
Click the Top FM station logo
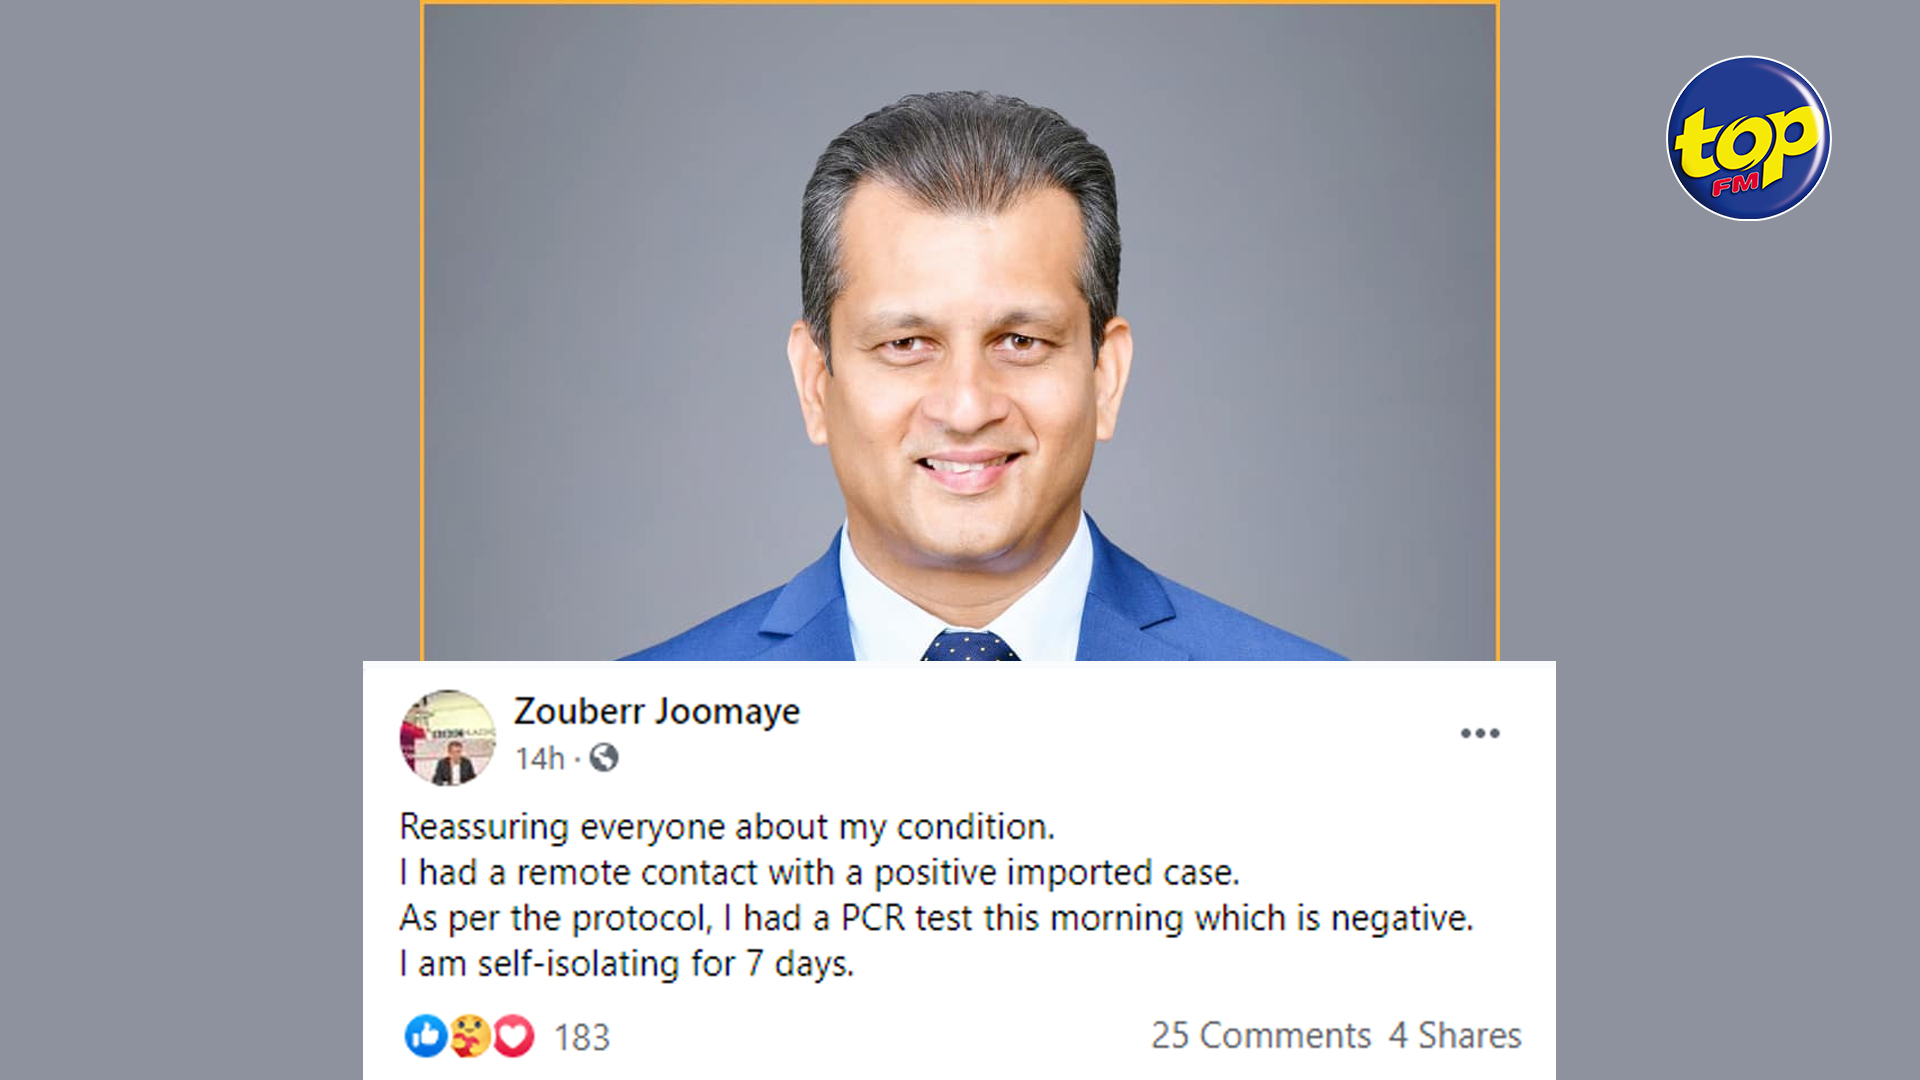(x=1748, y=138)
